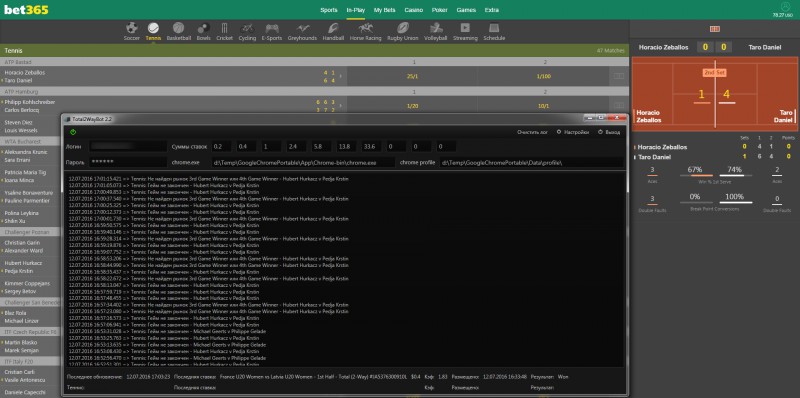Expand markets arrow for Kohlschreiber v Berlocq
The width and height of the screenshot is (800, 398).
tap(341, 106)
